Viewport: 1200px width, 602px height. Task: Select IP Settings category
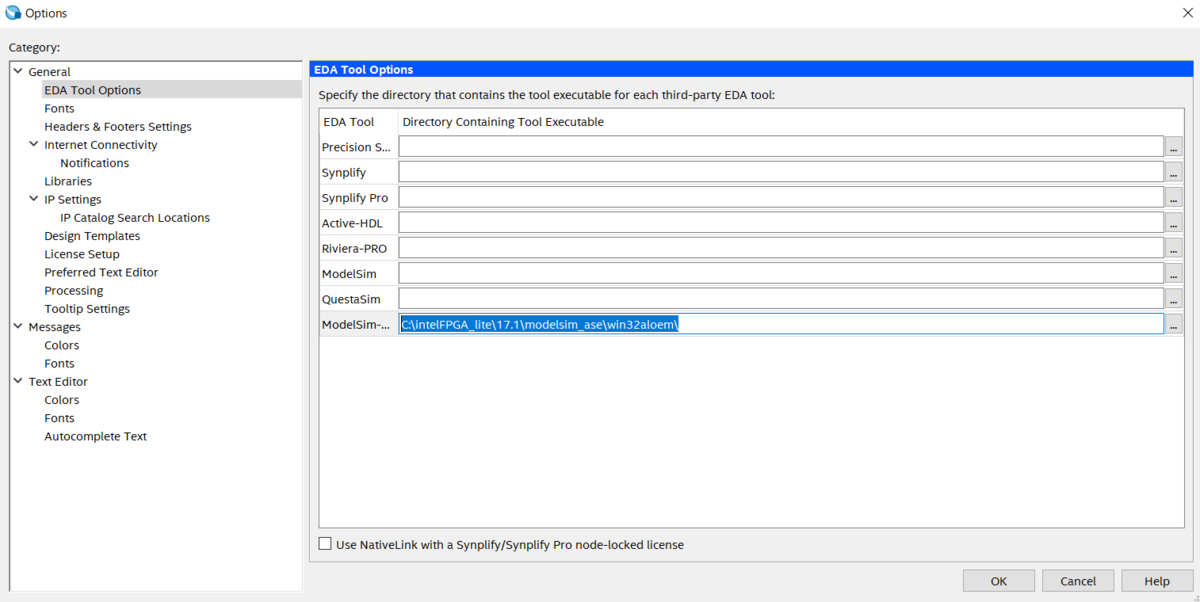[x=72, y=199]
